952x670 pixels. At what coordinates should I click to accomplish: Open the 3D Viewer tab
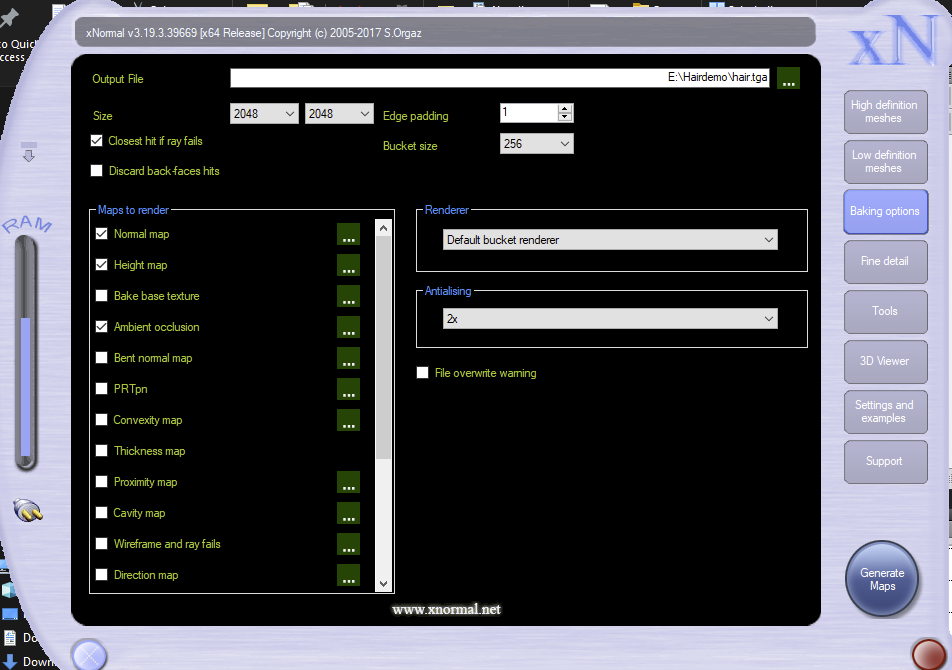click(883, 361)
